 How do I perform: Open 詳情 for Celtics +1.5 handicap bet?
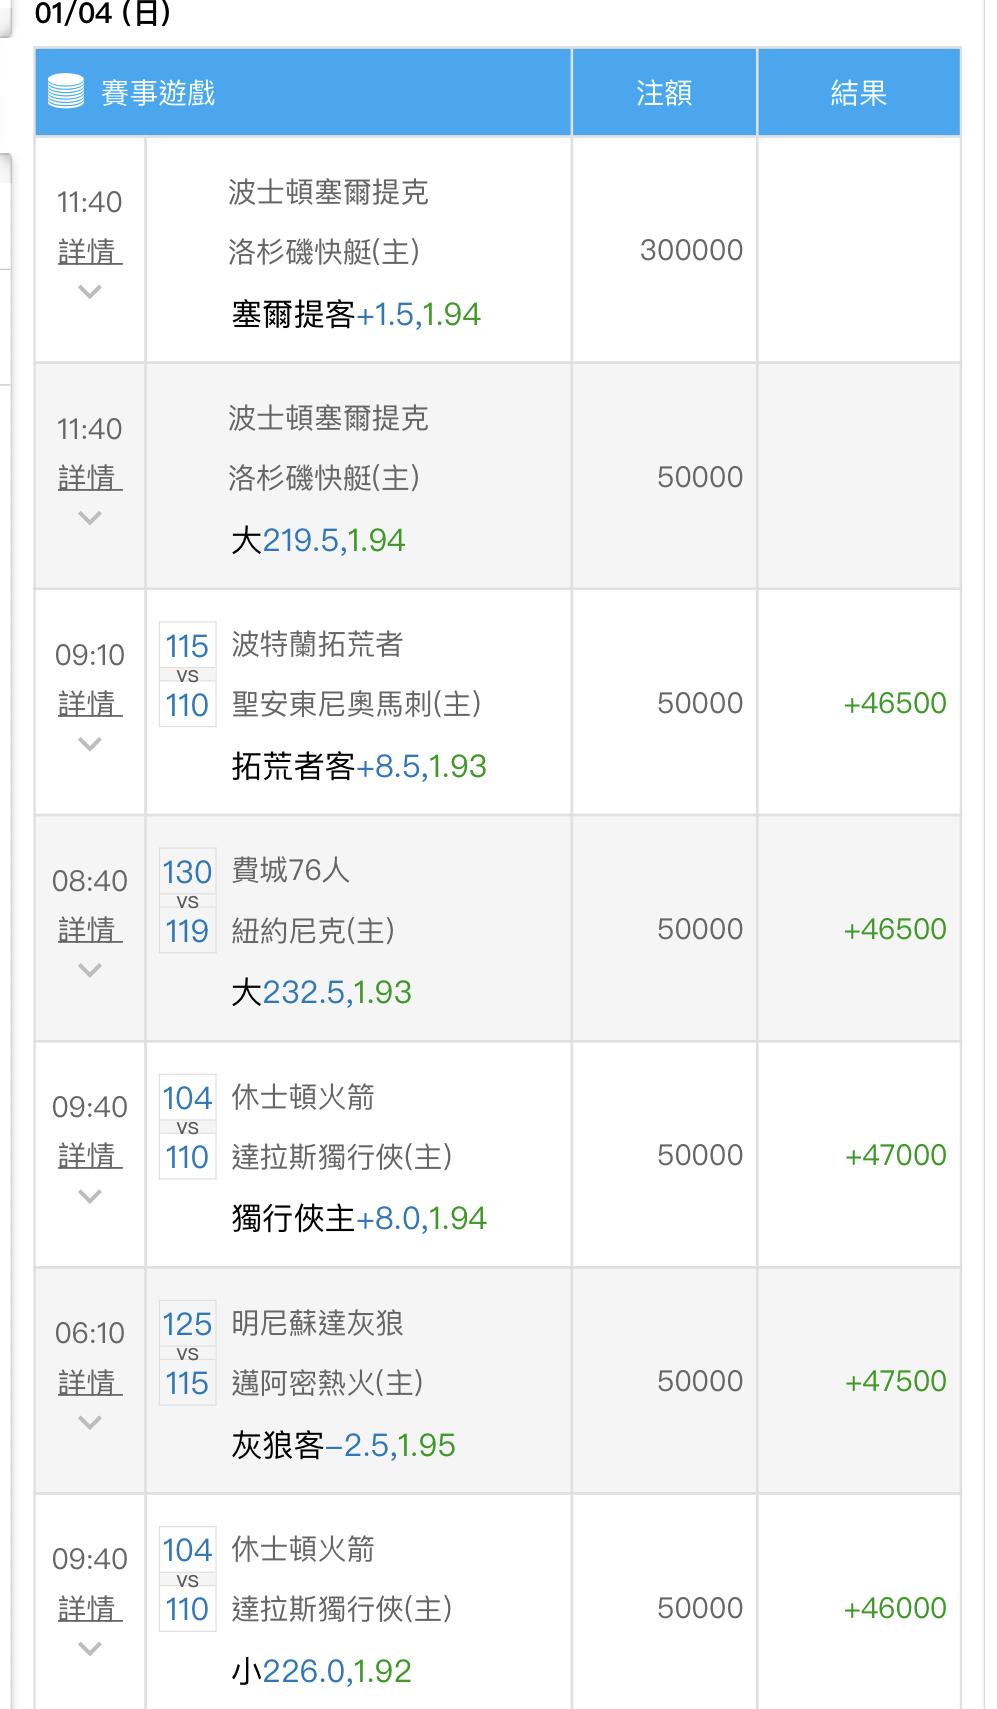click(90, 251)
